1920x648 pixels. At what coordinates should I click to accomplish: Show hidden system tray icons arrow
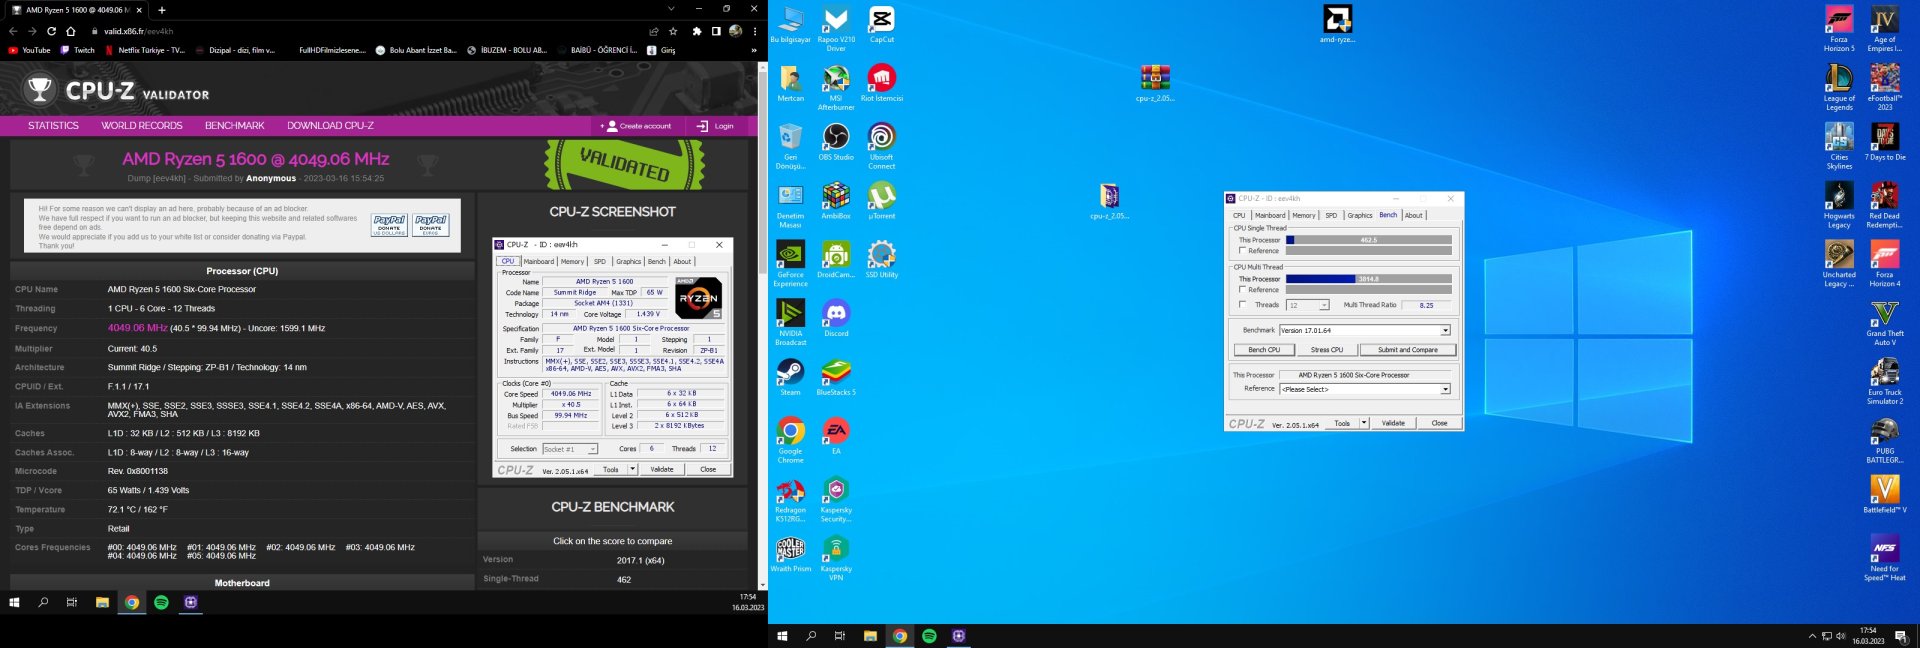[x=1812, y=636]
